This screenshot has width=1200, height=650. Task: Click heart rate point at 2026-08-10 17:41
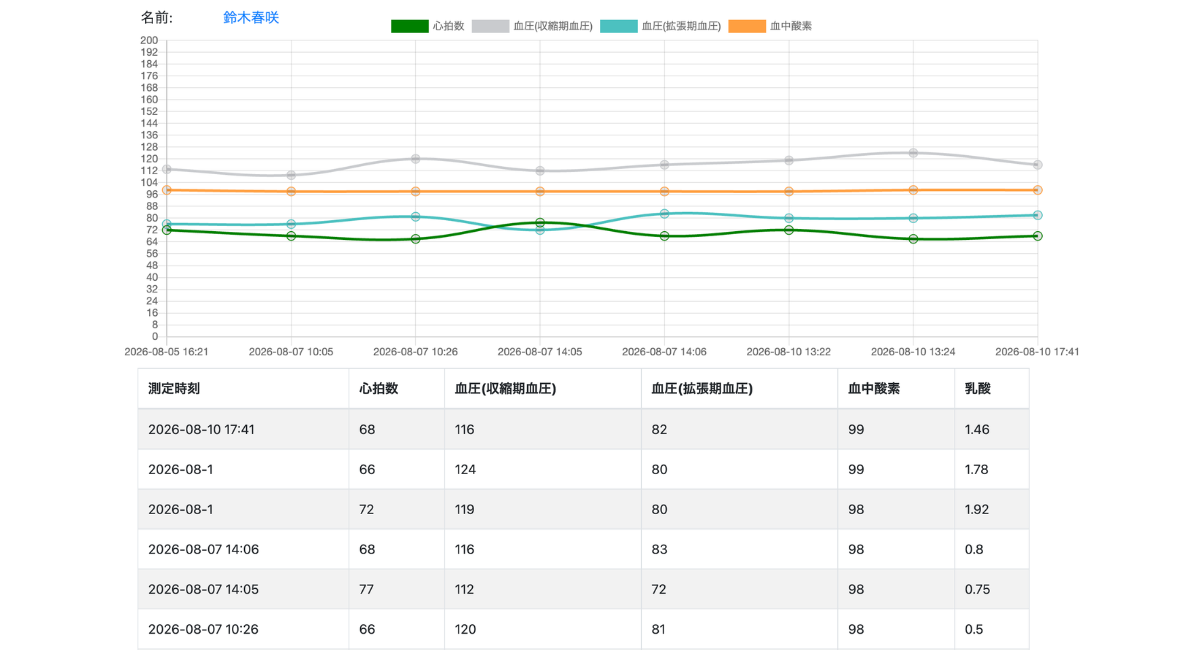[x=1038, y=236]
